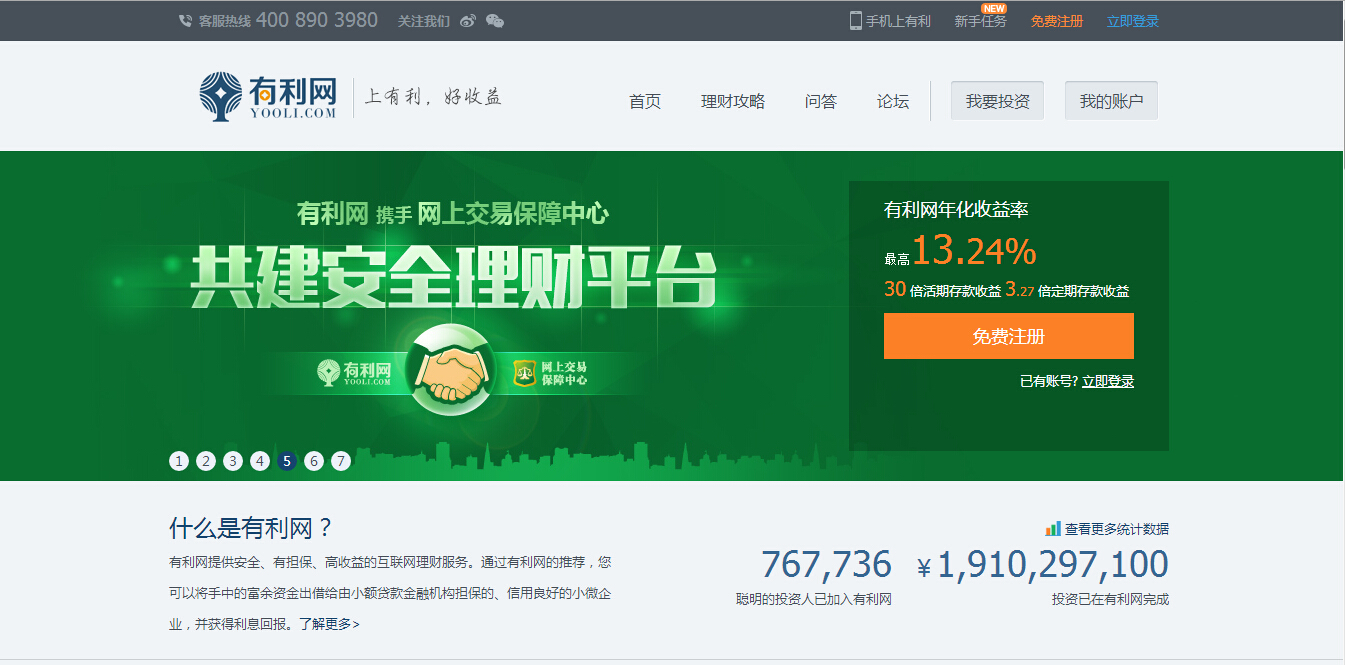Image resolution: width=1345 pixels, height=665 pixels.
Task: Click 立即登录 in top bar
Action: [x=1133, y=21]
